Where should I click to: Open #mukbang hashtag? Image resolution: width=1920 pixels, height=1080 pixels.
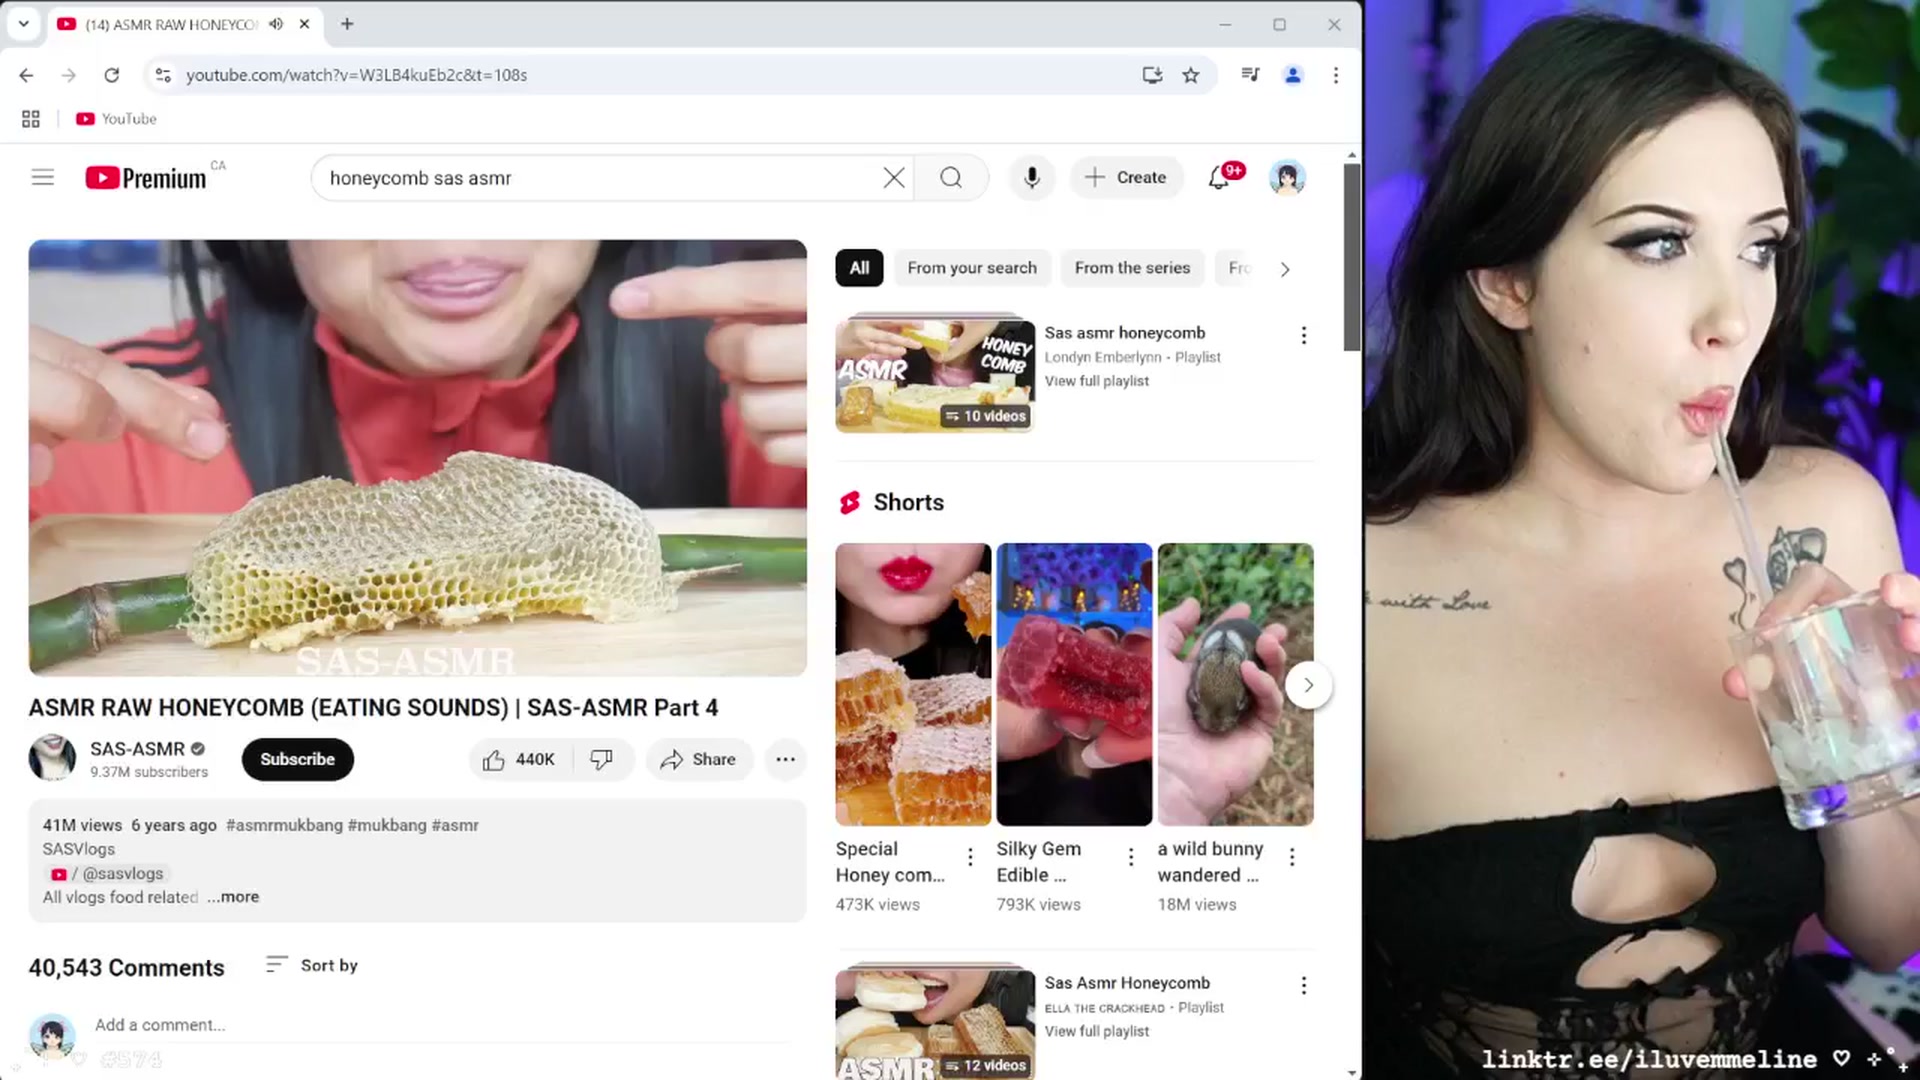click(387, 825)
